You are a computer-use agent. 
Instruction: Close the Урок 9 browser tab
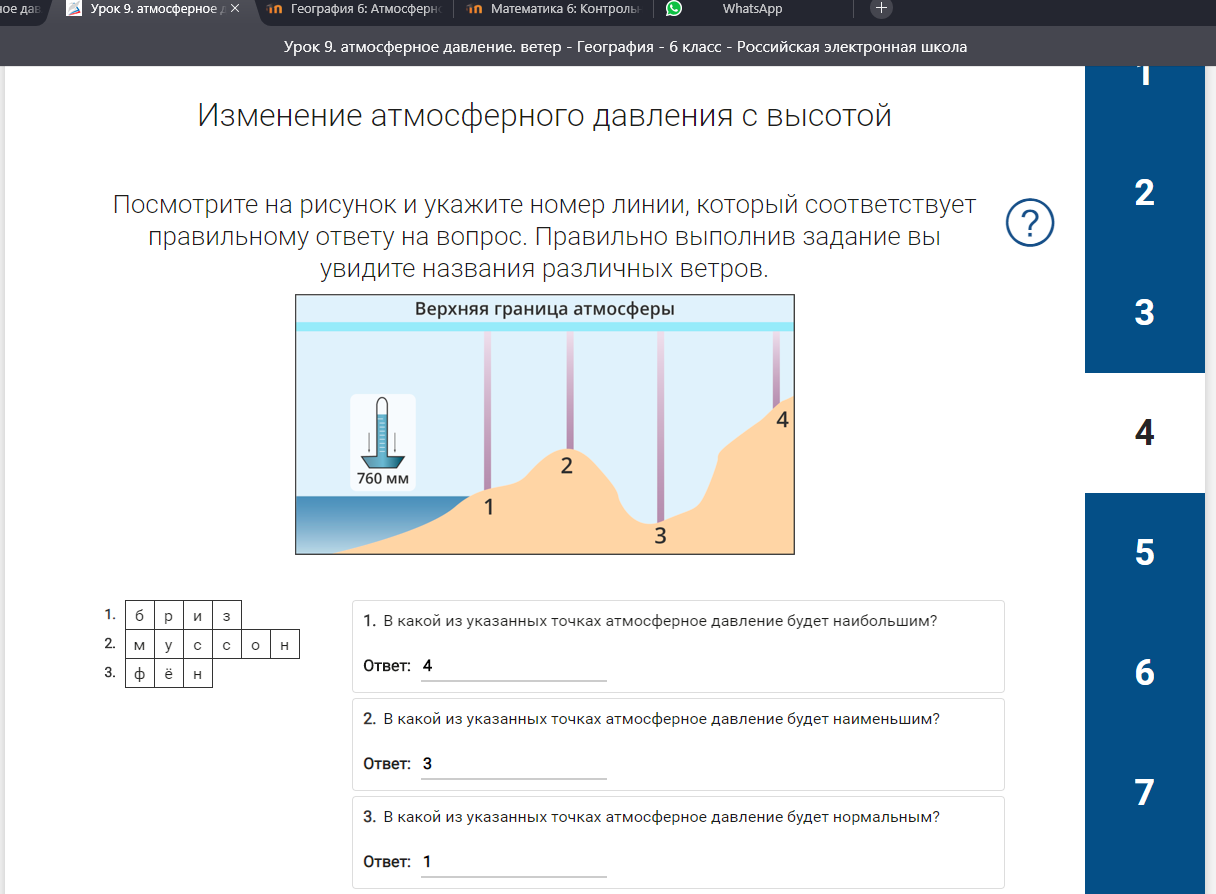pos(233,8)
